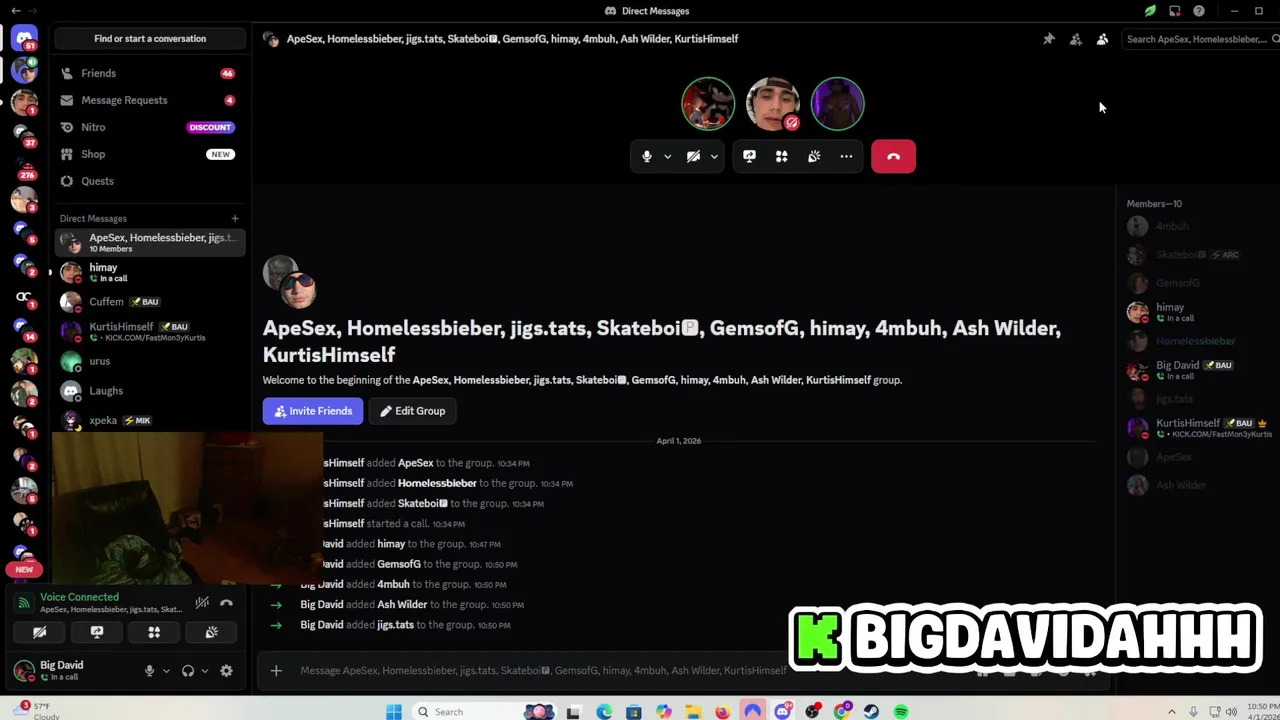The image size is (1280, 720).
Task: Open soundboard from the bottom-left voice panel
Action: [x=211, y=632]
